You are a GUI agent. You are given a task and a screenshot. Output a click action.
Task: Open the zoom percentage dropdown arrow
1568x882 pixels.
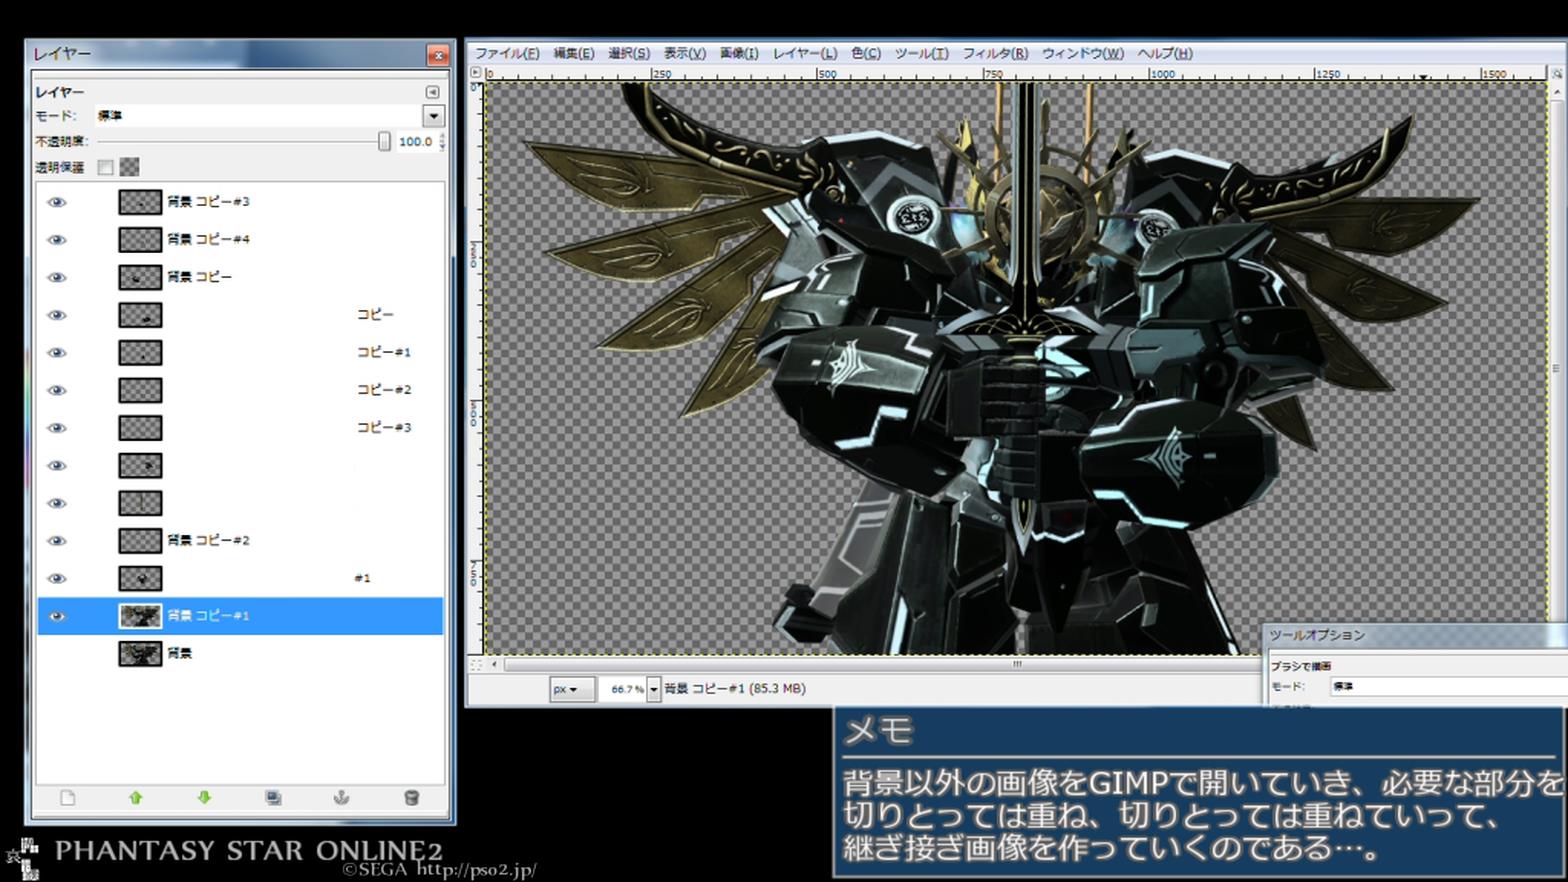click(x=654, y=689)
